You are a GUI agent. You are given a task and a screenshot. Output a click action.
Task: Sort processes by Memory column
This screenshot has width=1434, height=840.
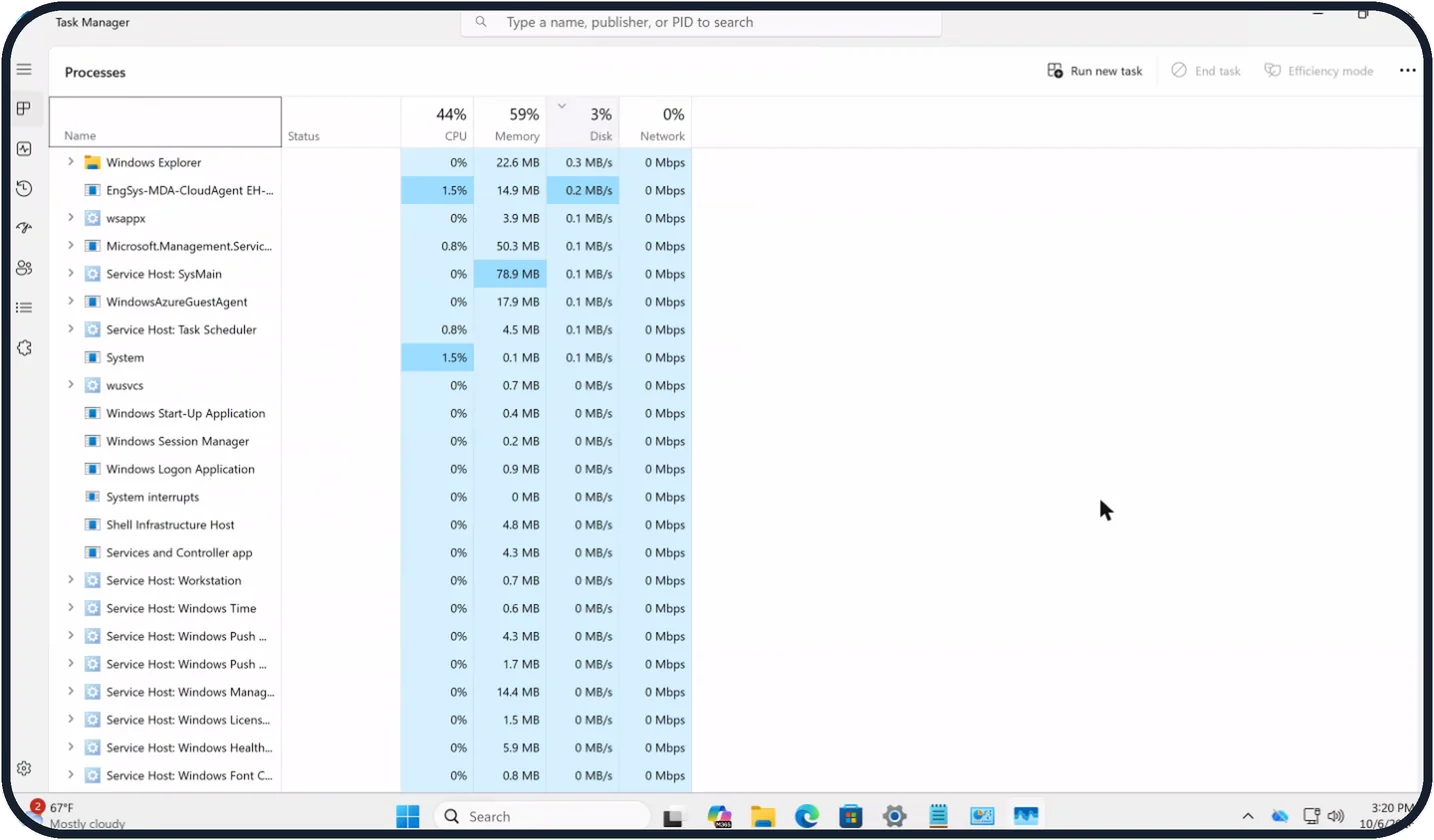pos(510,122)
